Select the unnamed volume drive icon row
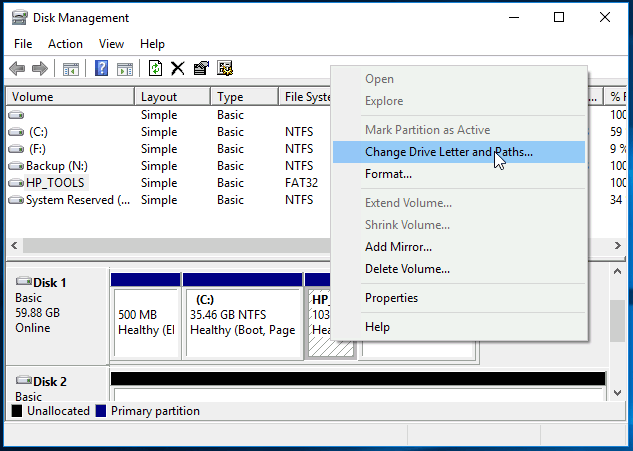The width and height of the screenshot is (633, 451). tap(16, 115)
